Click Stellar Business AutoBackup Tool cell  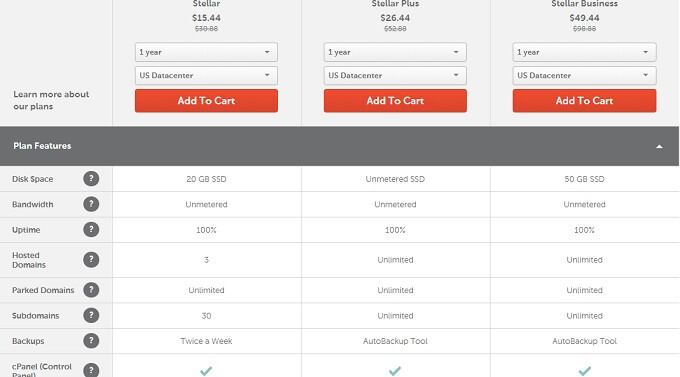click(584, 341)
